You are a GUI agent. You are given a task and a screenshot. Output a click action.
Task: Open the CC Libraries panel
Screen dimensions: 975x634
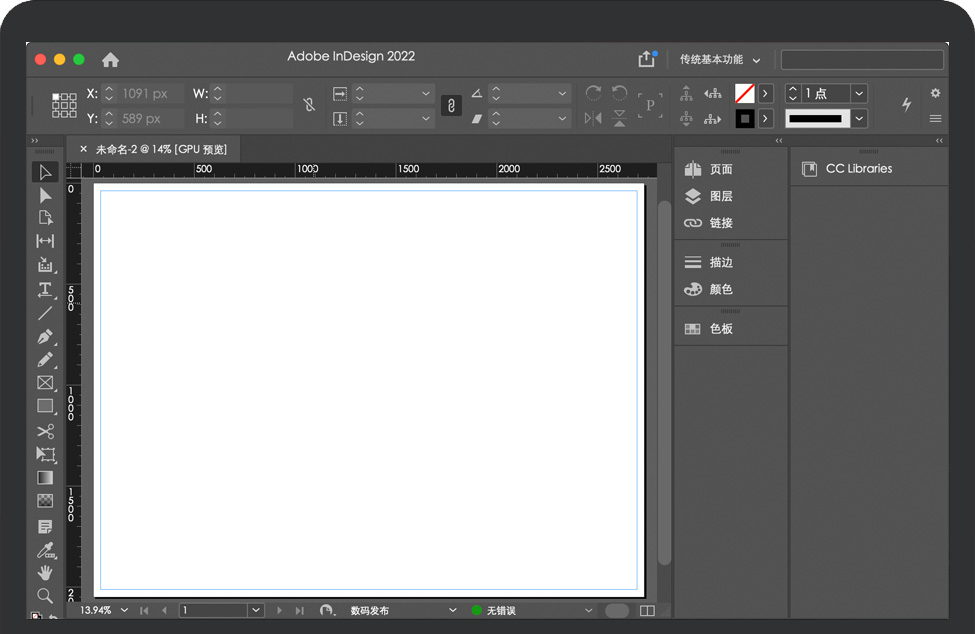click(x=858, y=169)
